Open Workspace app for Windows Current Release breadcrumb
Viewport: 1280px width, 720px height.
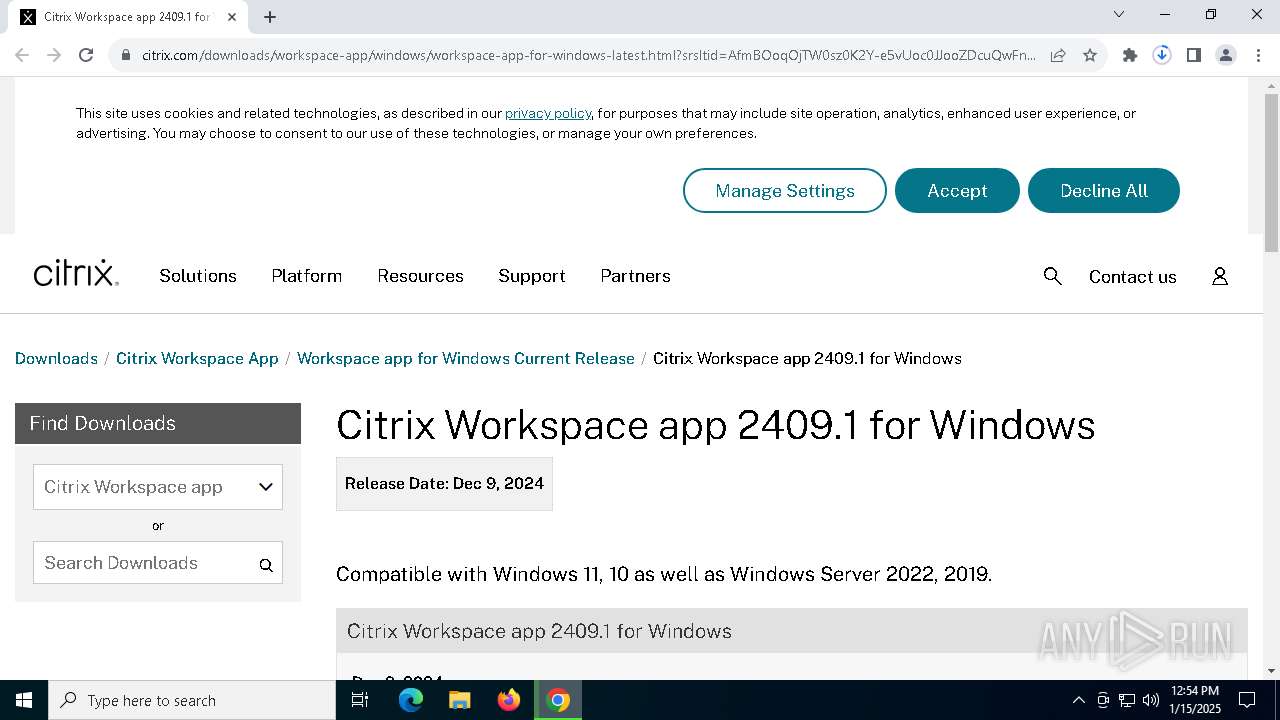(x=466, y=358)
